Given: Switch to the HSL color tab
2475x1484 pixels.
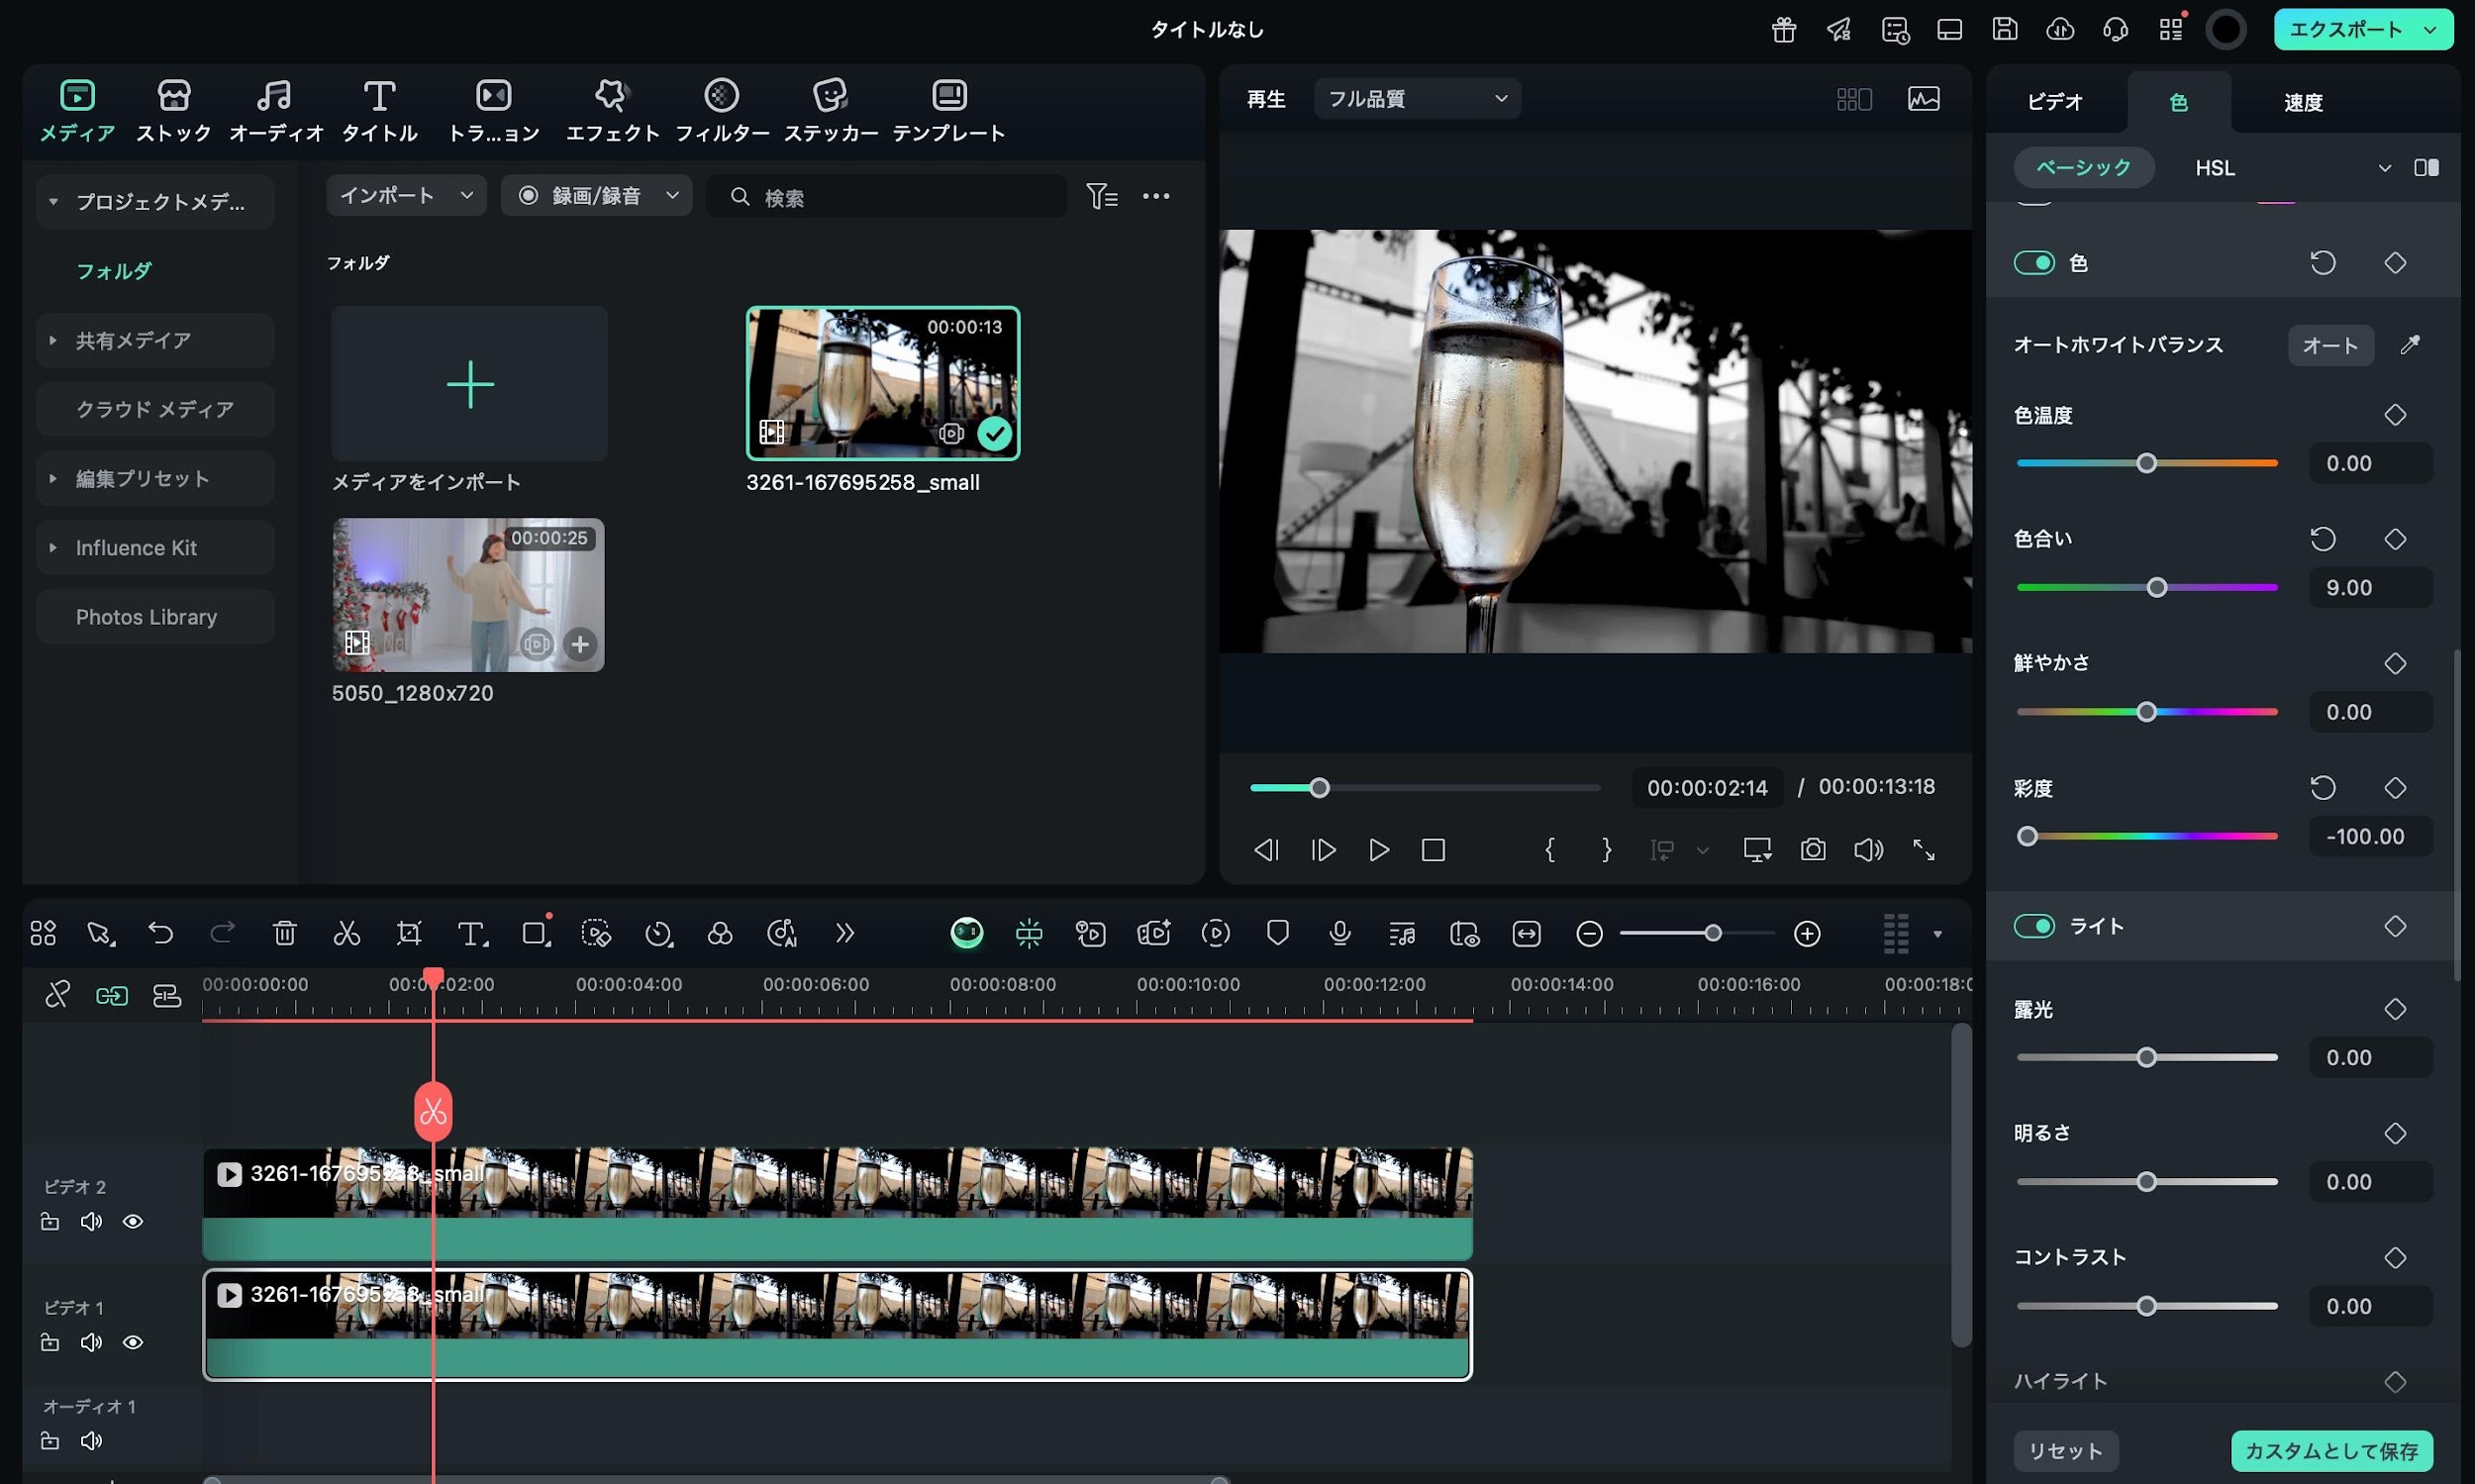Looking at the screenshot, I should coord(2215,168).
